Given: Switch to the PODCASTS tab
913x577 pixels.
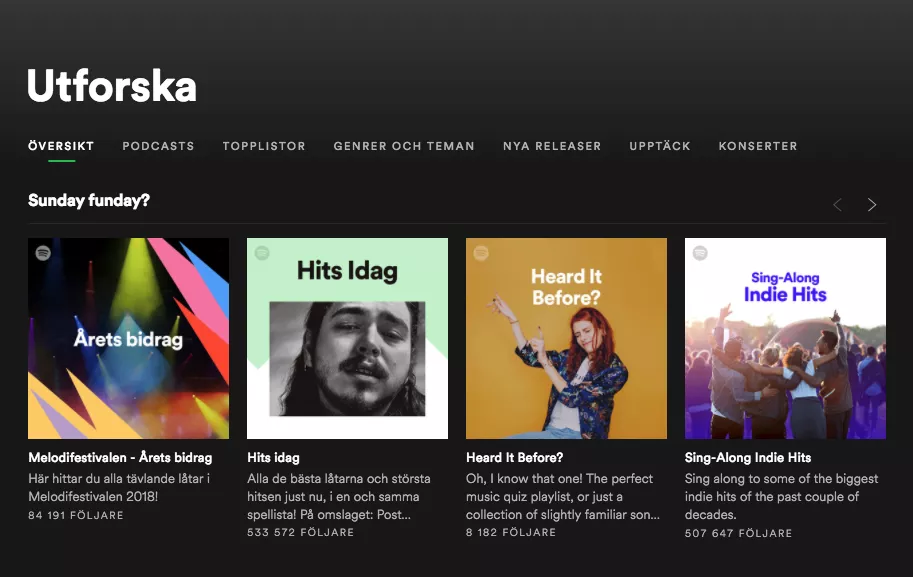Looking at the screenshot, I should coord(158,146).
